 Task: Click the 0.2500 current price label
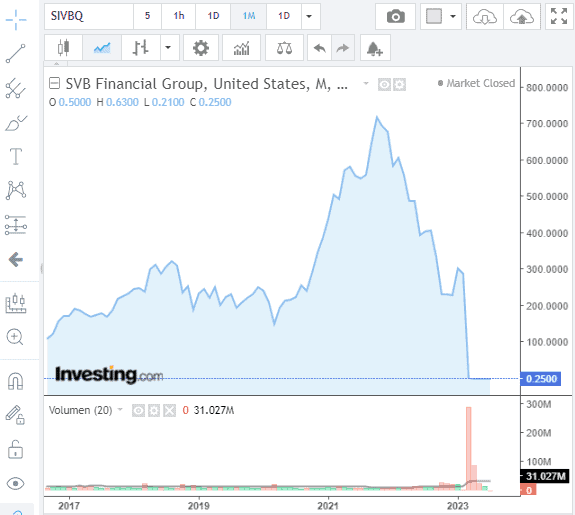(x=541, y=379)
